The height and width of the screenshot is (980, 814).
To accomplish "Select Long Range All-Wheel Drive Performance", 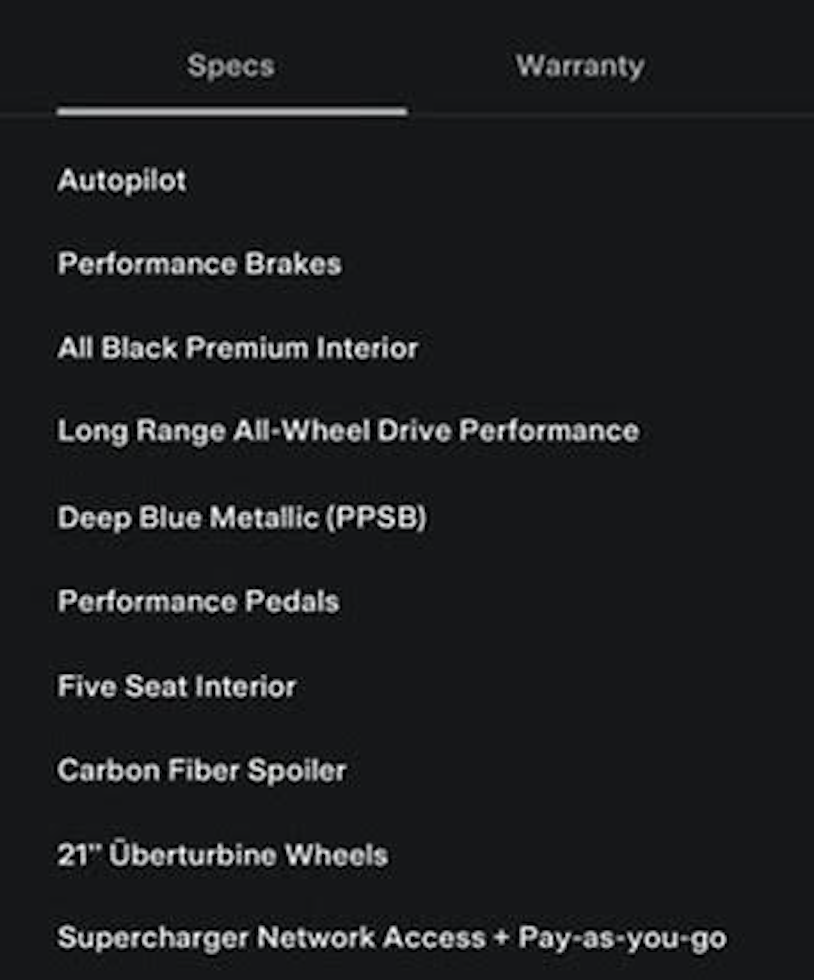I will click(348, 432).
